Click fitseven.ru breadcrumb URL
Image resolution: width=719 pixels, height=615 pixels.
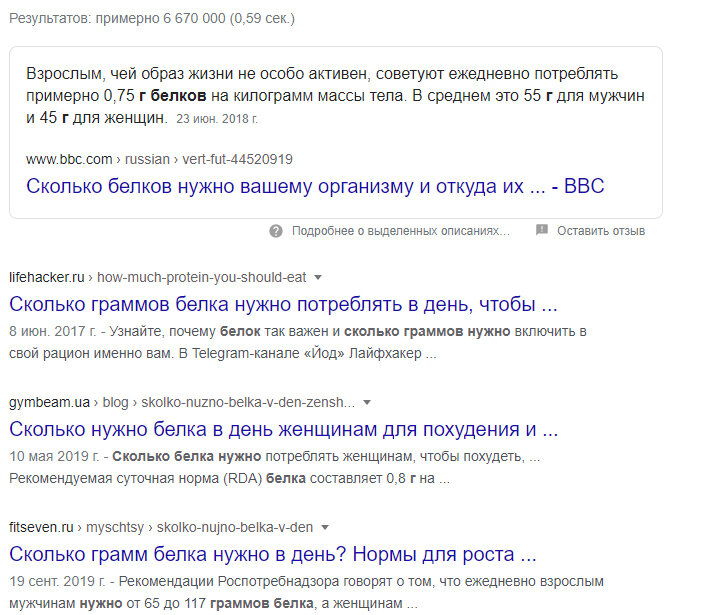pos(161,527)
